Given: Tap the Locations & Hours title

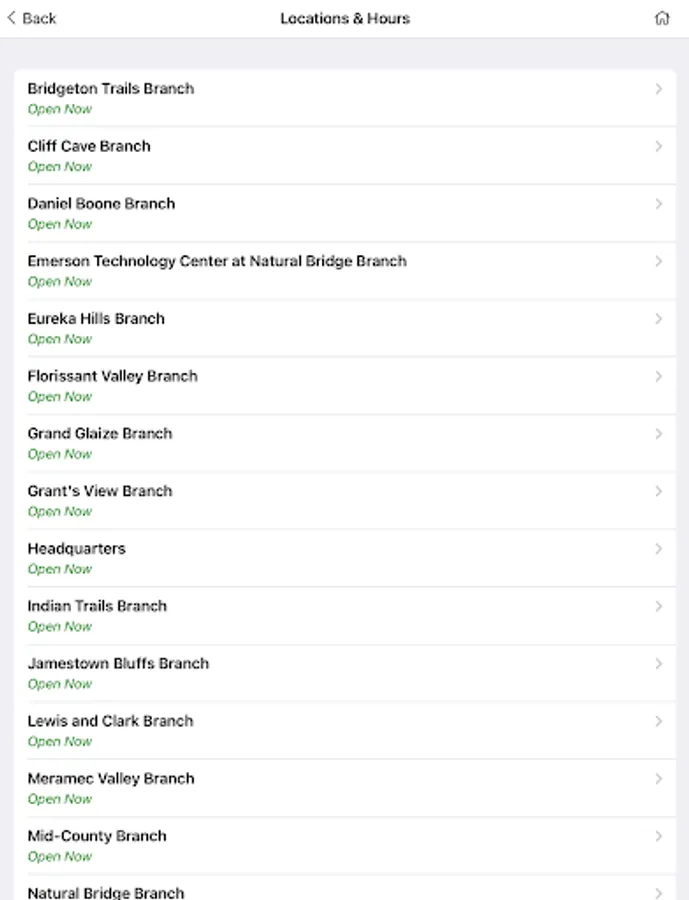Looking at the screenshot, I should coord(345,18).
